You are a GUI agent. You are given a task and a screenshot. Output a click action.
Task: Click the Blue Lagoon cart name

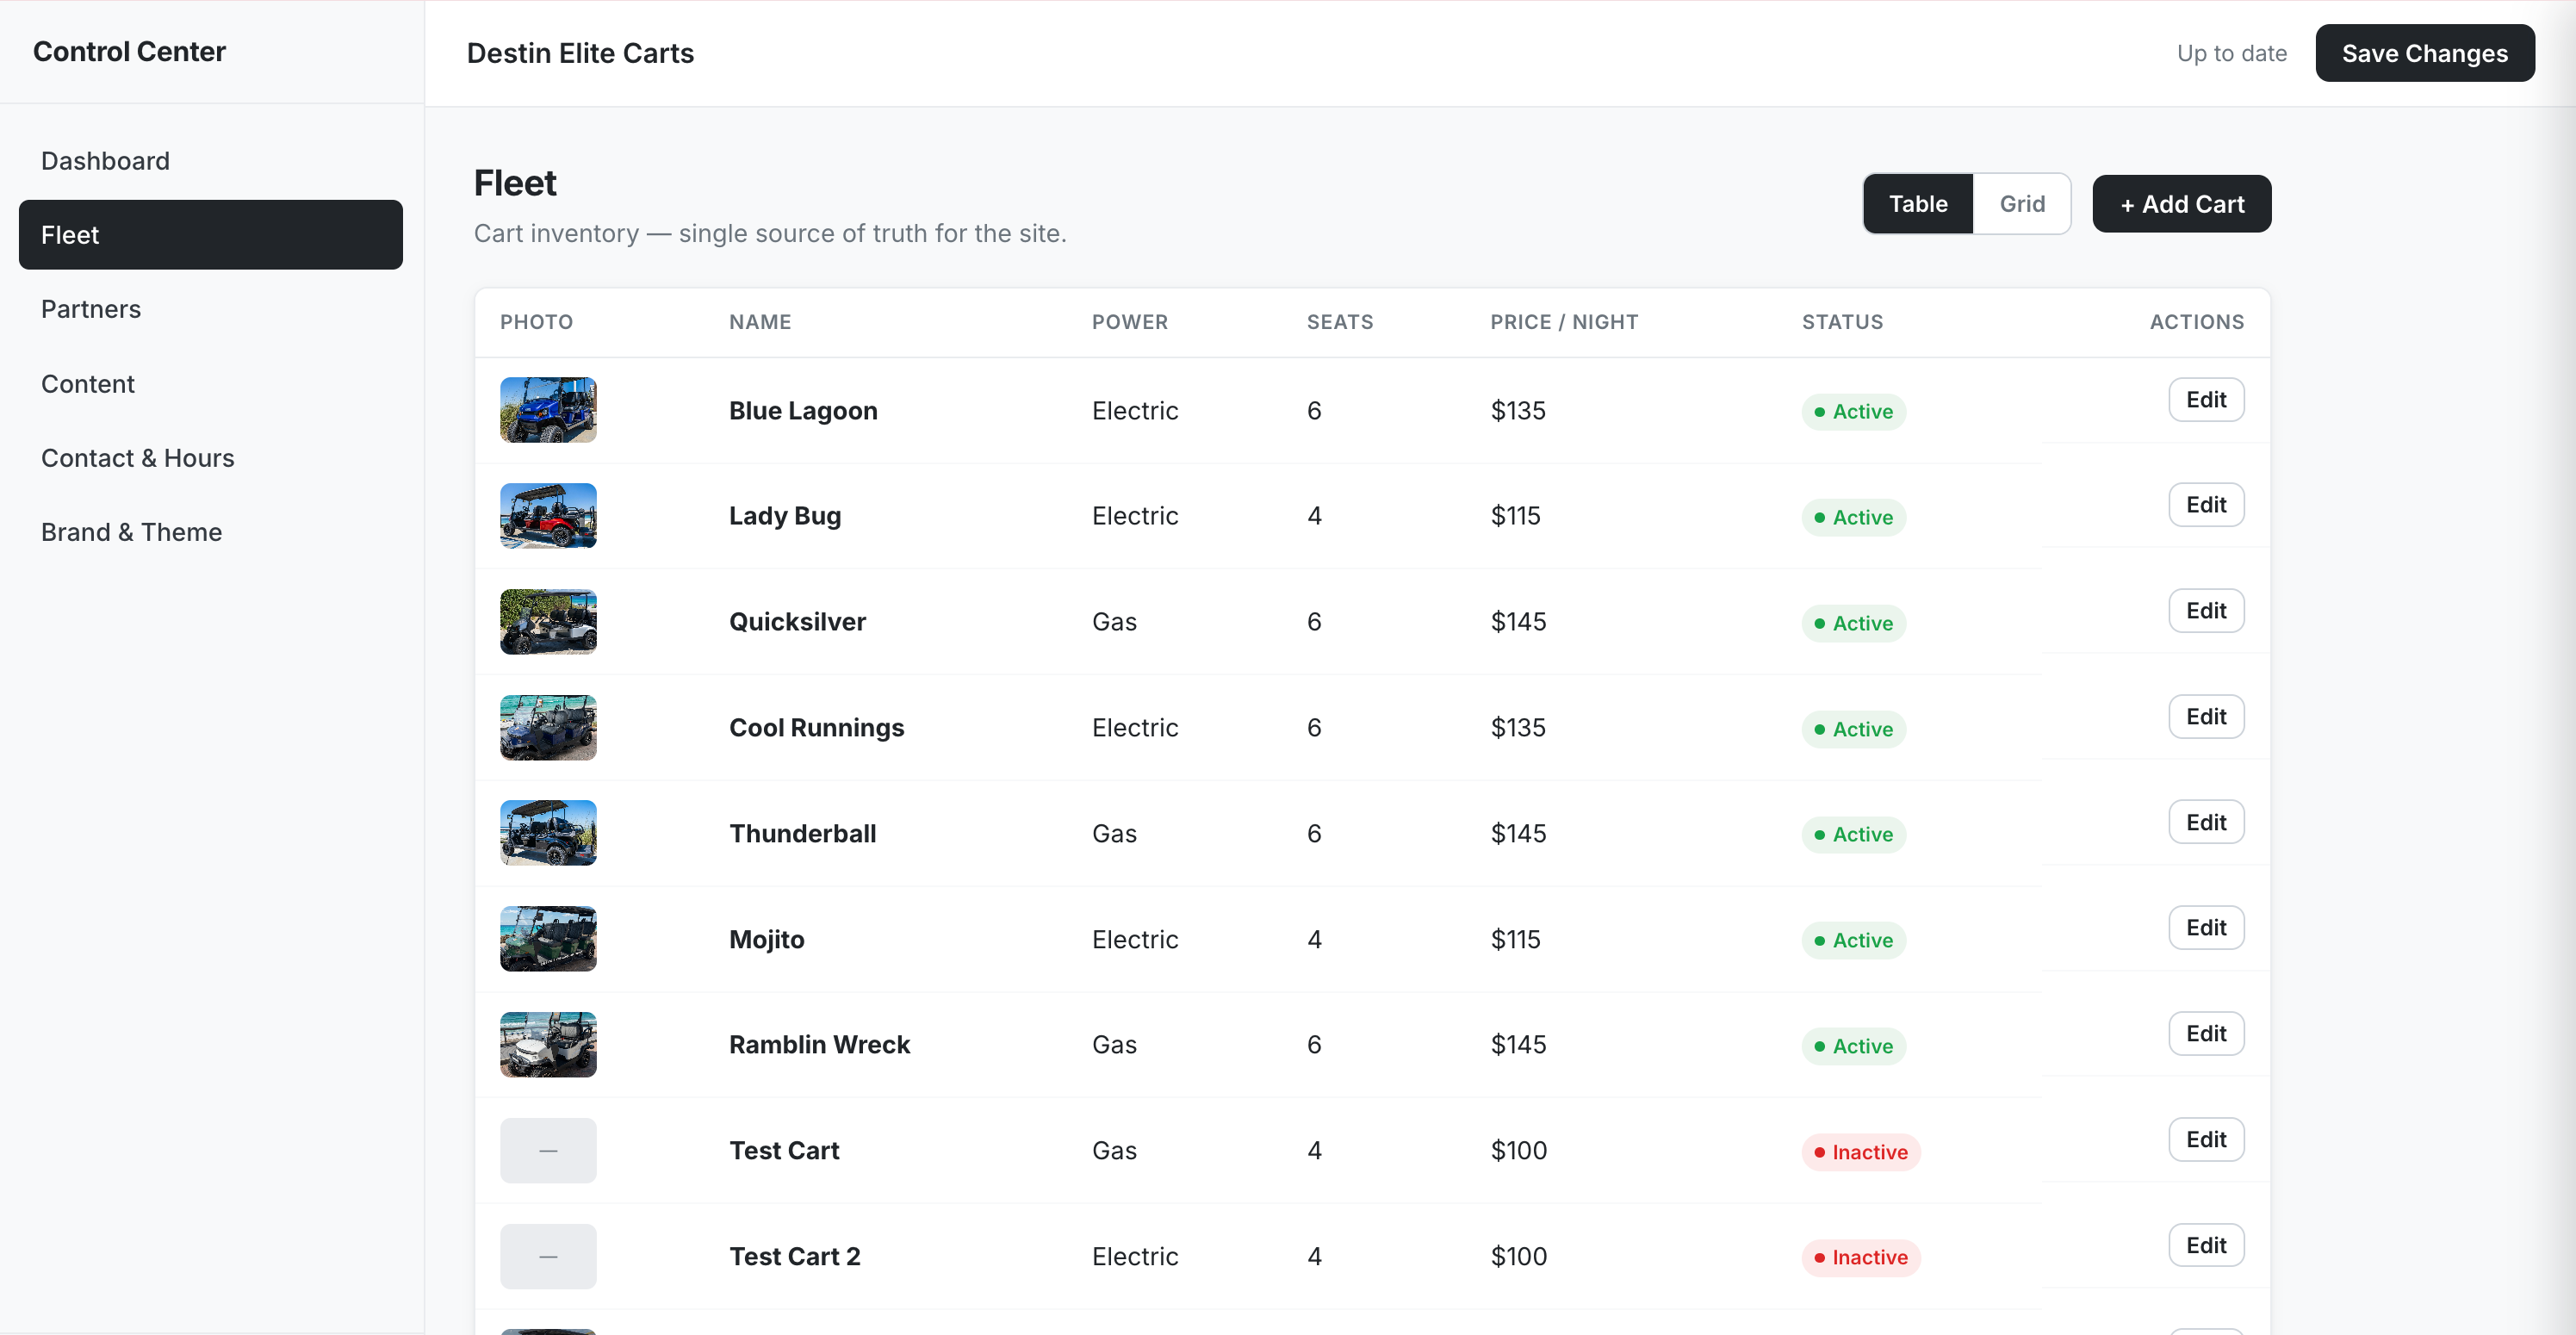click(x=803, y=411)
